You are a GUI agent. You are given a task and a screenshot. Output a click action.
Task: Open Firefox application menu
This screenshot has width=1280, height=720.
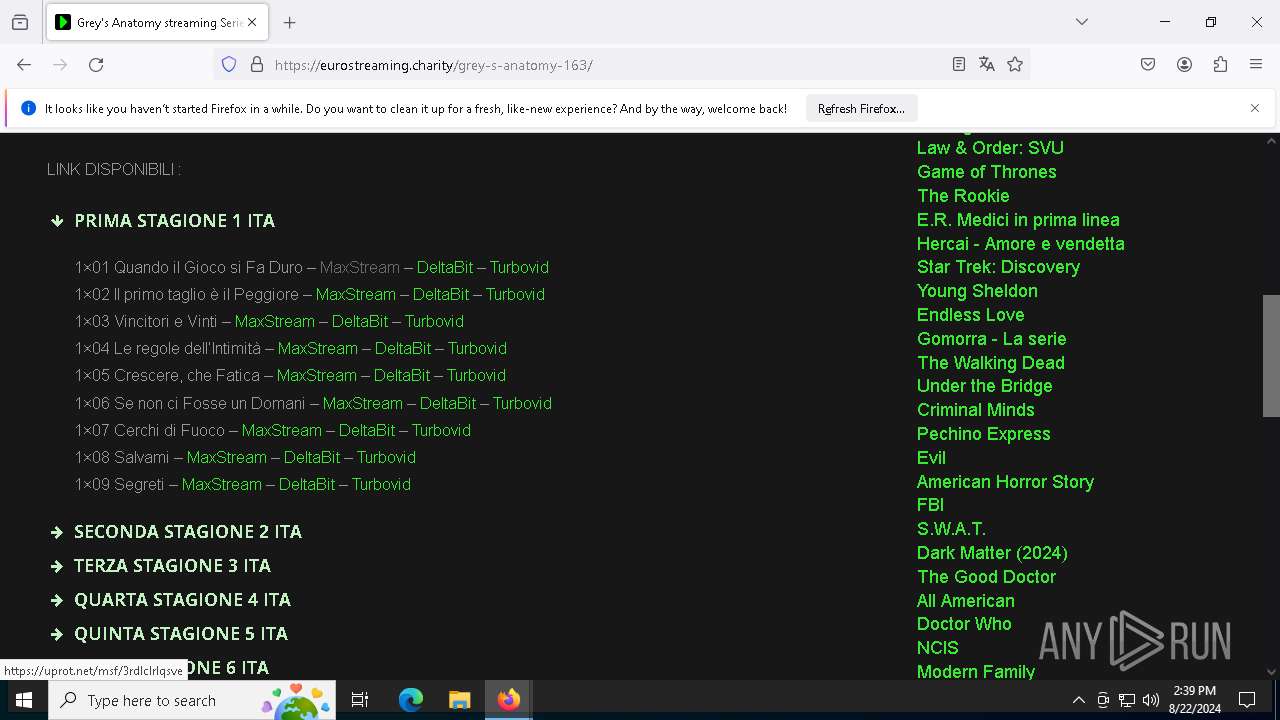click(x=1256, y=64)
